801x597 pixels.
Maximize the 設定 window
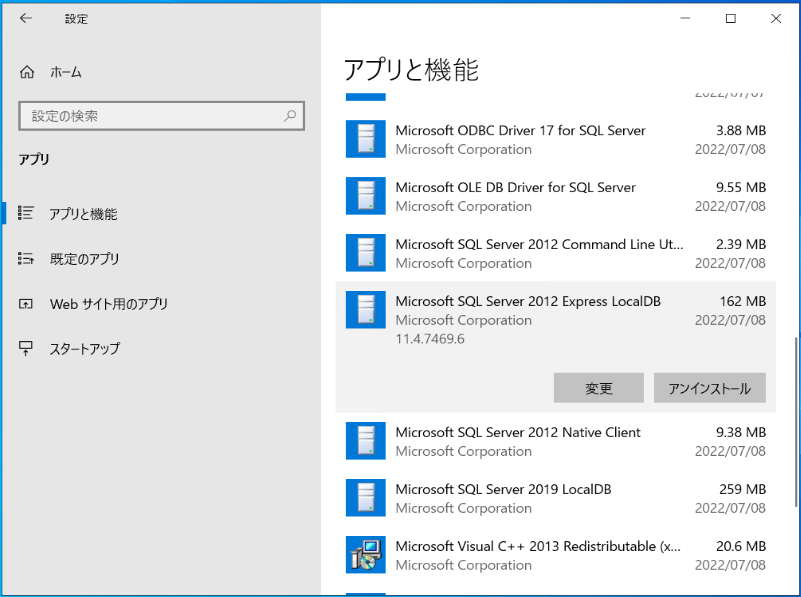tap(731, 18)
